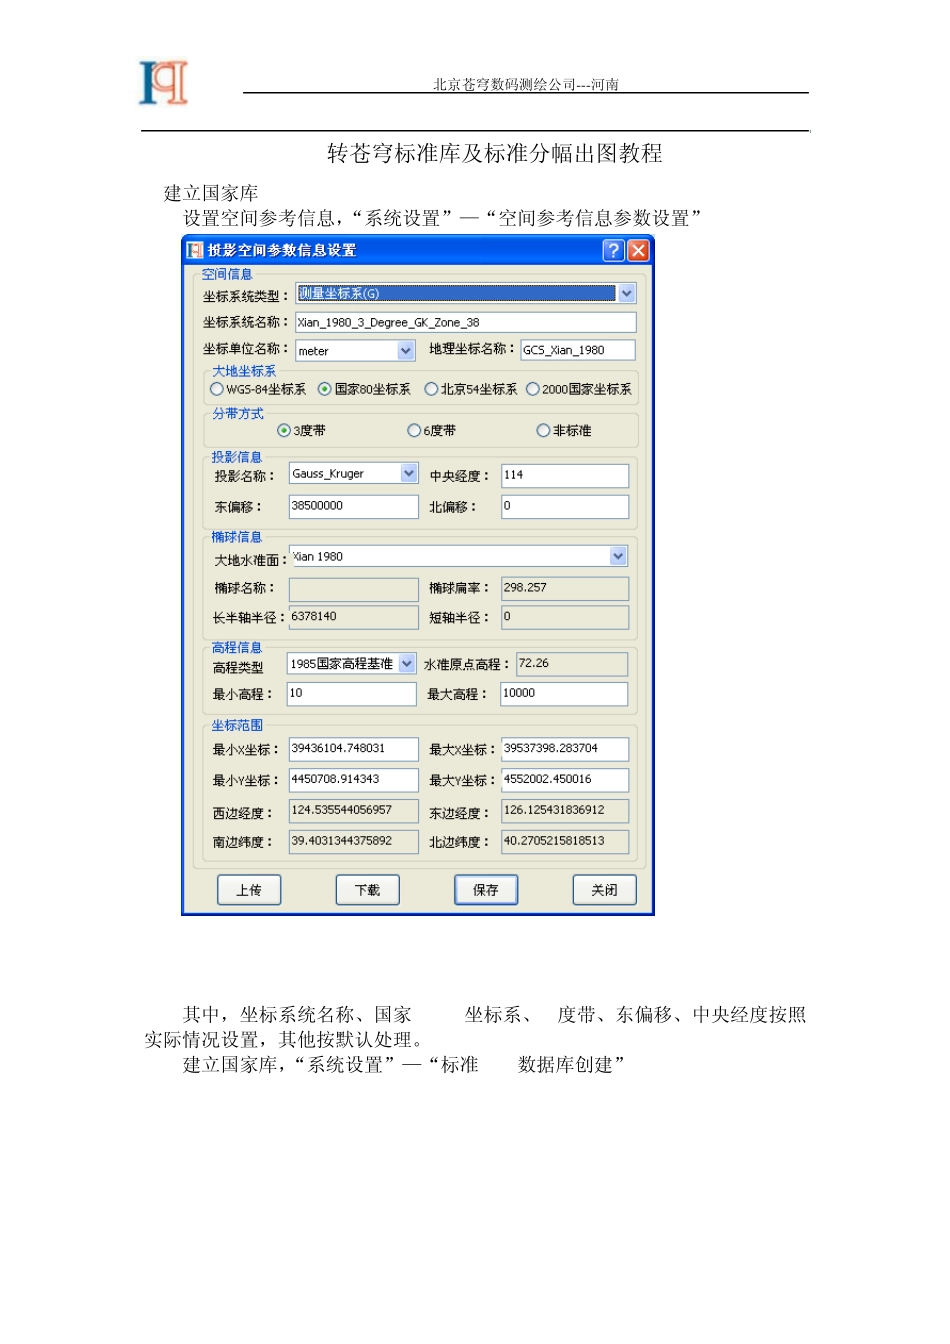The width and height of the screenshot is (950, 1344).
Task: Click the 下载 button
Action: pyautogui.click(x=367, y=890)
